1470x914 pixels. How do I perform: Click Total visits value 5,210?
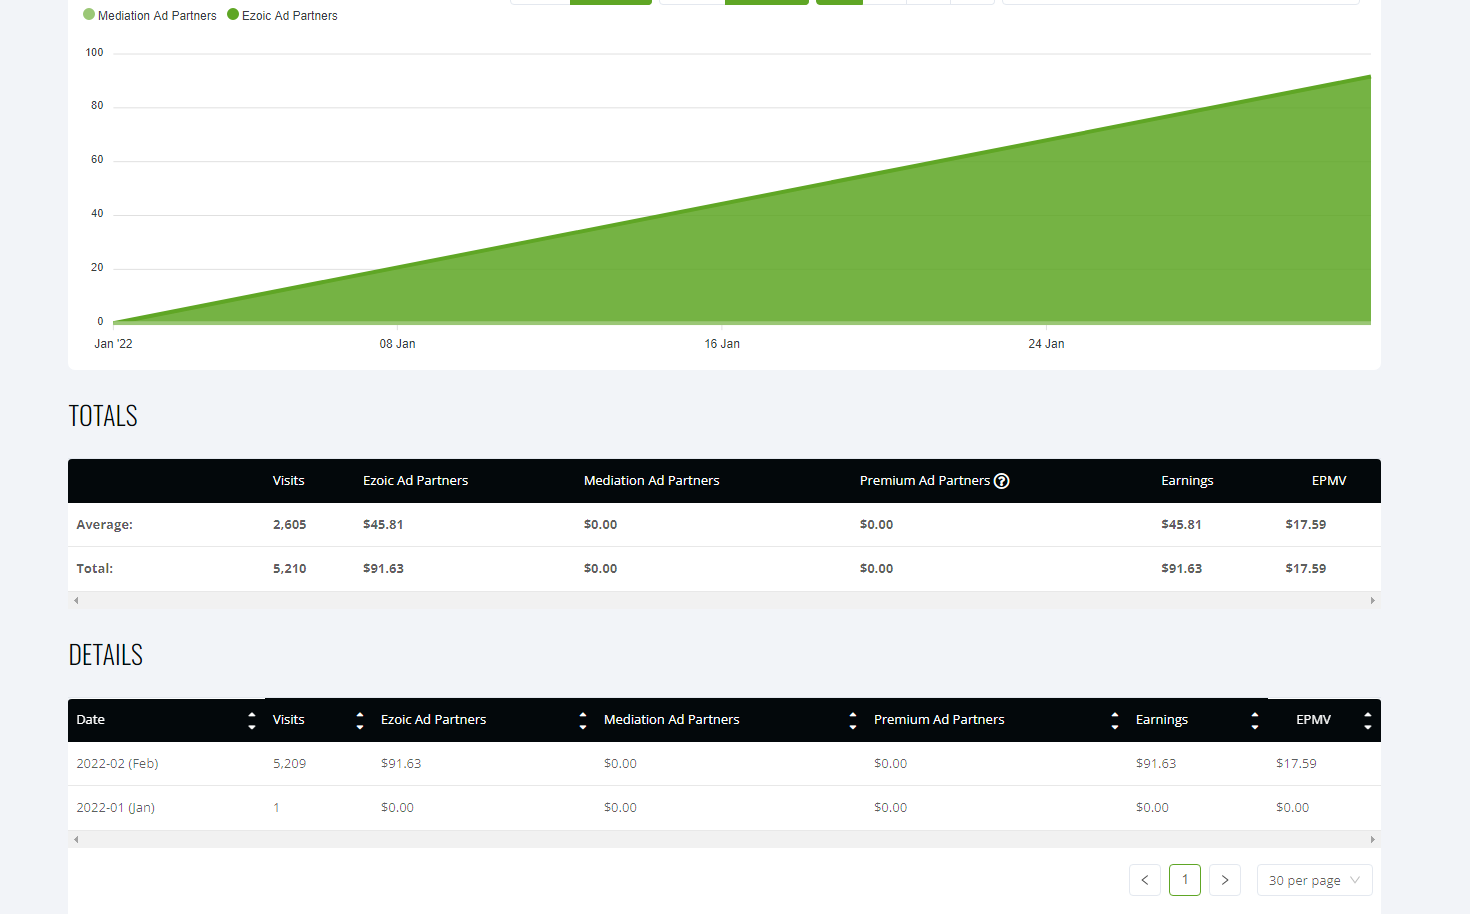point(289,569)
